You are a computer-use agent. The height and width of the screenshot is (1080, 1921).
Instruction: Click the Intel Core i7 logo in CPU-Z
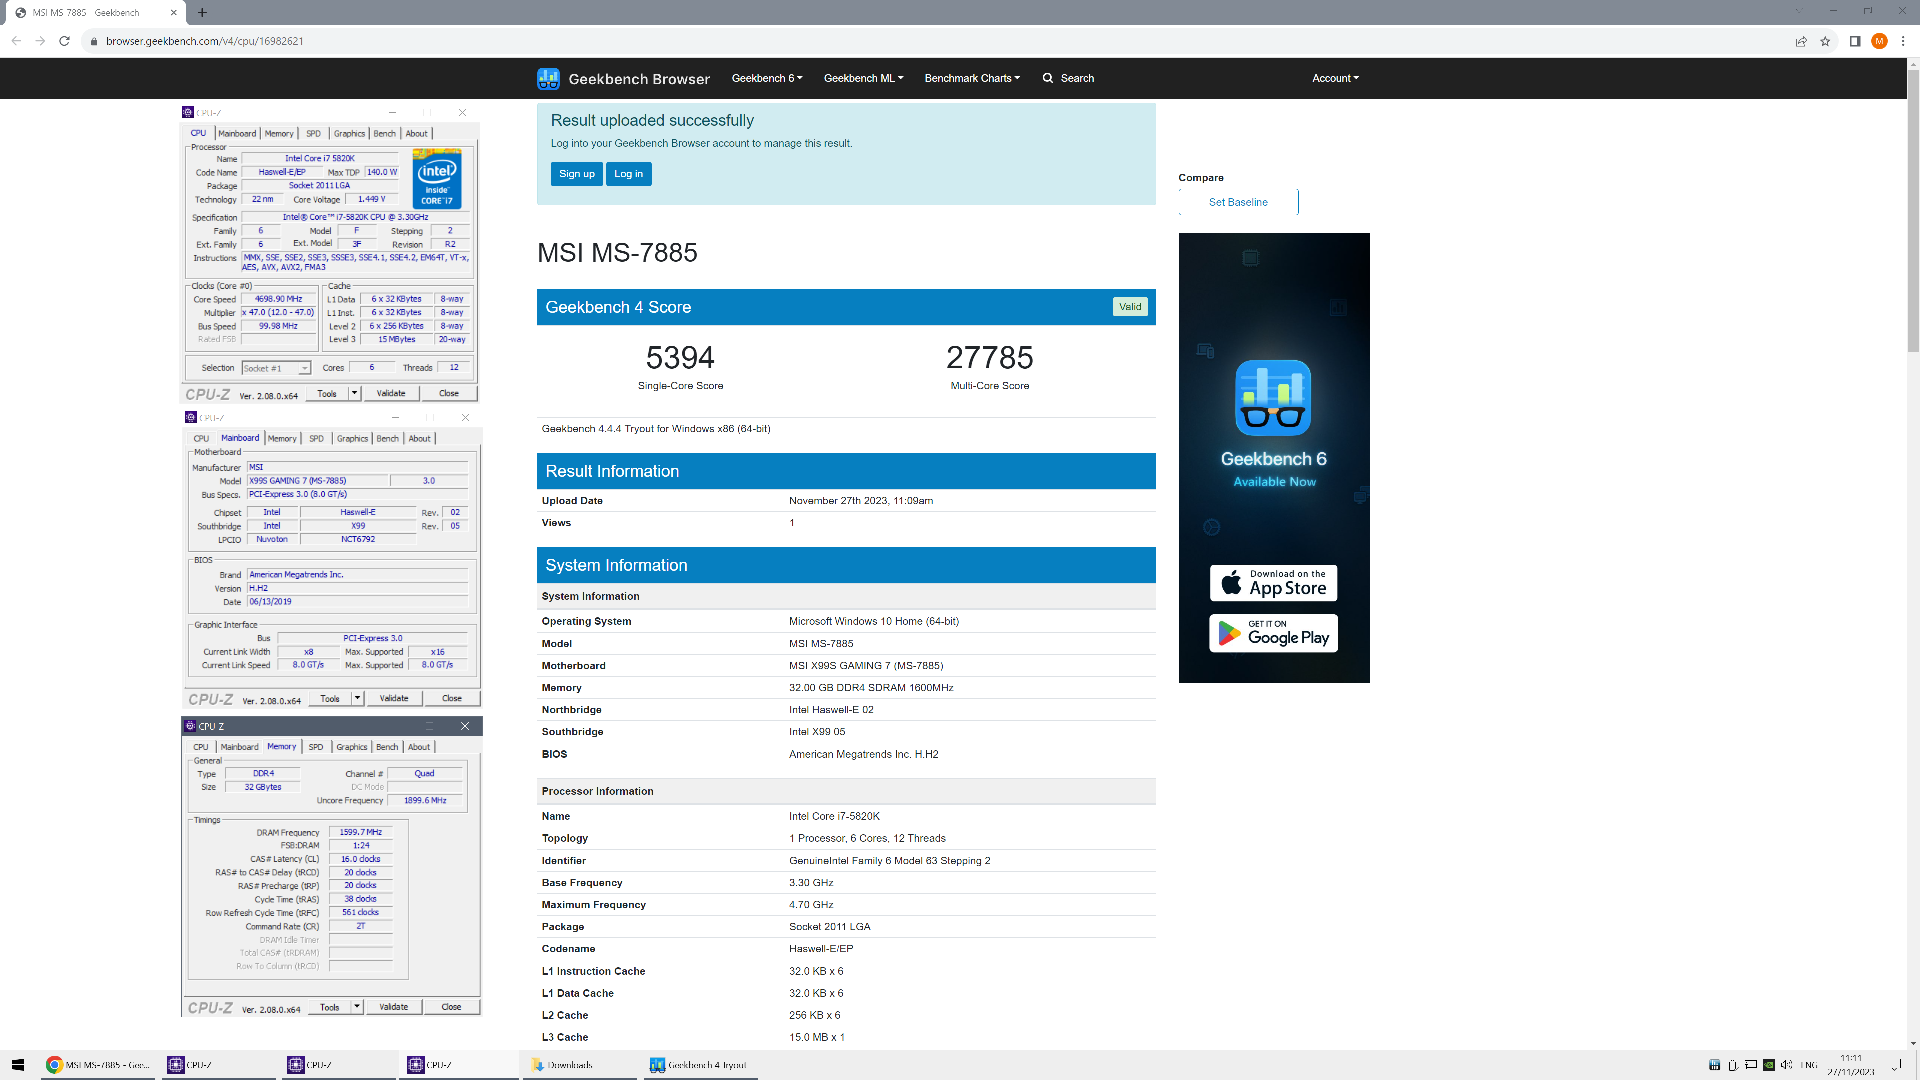tap(437, 179)
